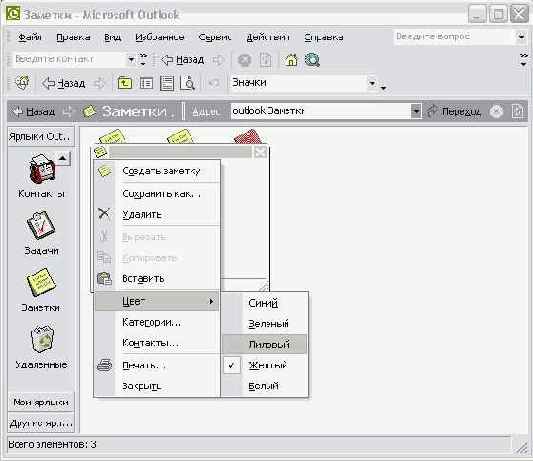
Task: Expand the Цвет submenu arrow
Action: (x=211, y=301)
